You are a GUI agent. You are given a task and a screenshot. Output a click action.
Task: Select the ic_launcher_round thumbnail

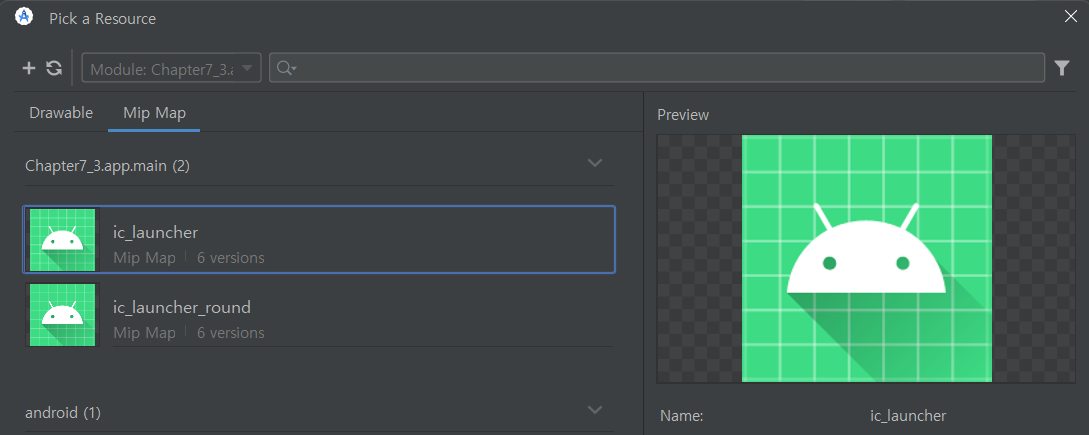63,315
